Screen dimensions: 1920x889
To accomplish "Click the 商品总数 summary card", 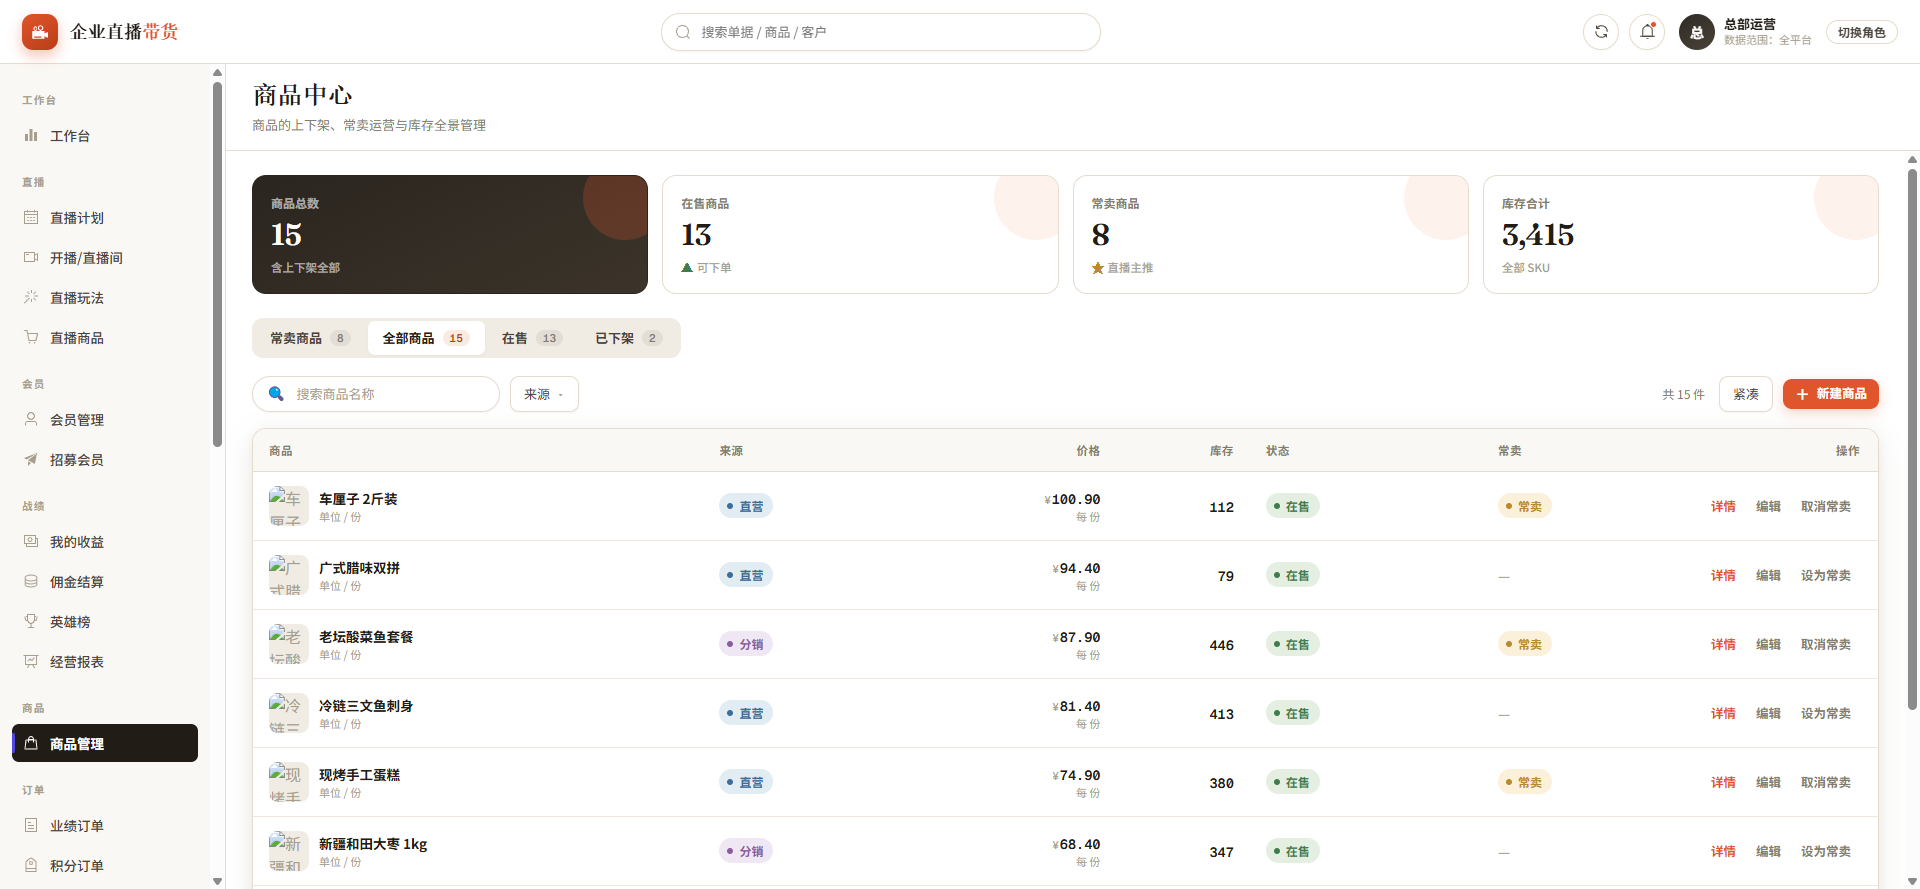I will click(x=450, y=234).
